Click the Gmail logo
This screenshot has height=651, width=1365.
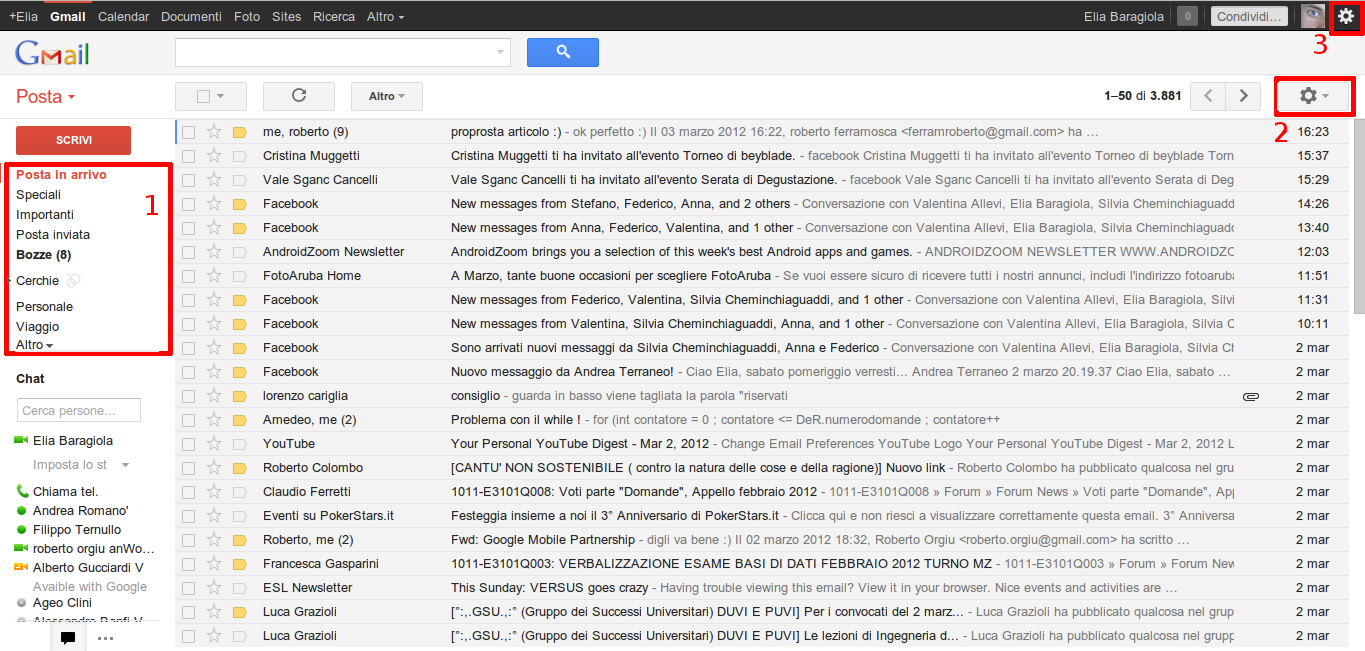(53, 53)
